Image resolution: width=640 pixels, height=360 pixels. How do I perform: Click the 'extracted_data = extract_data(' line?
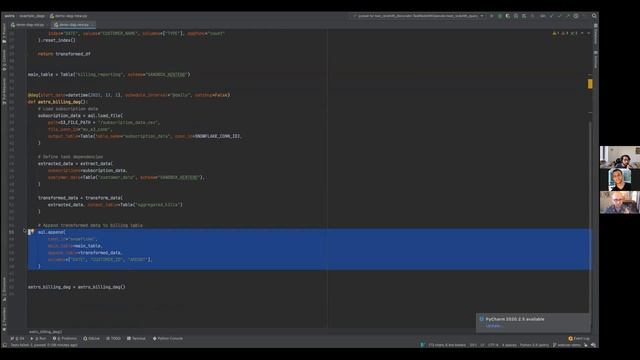(75, 164)
